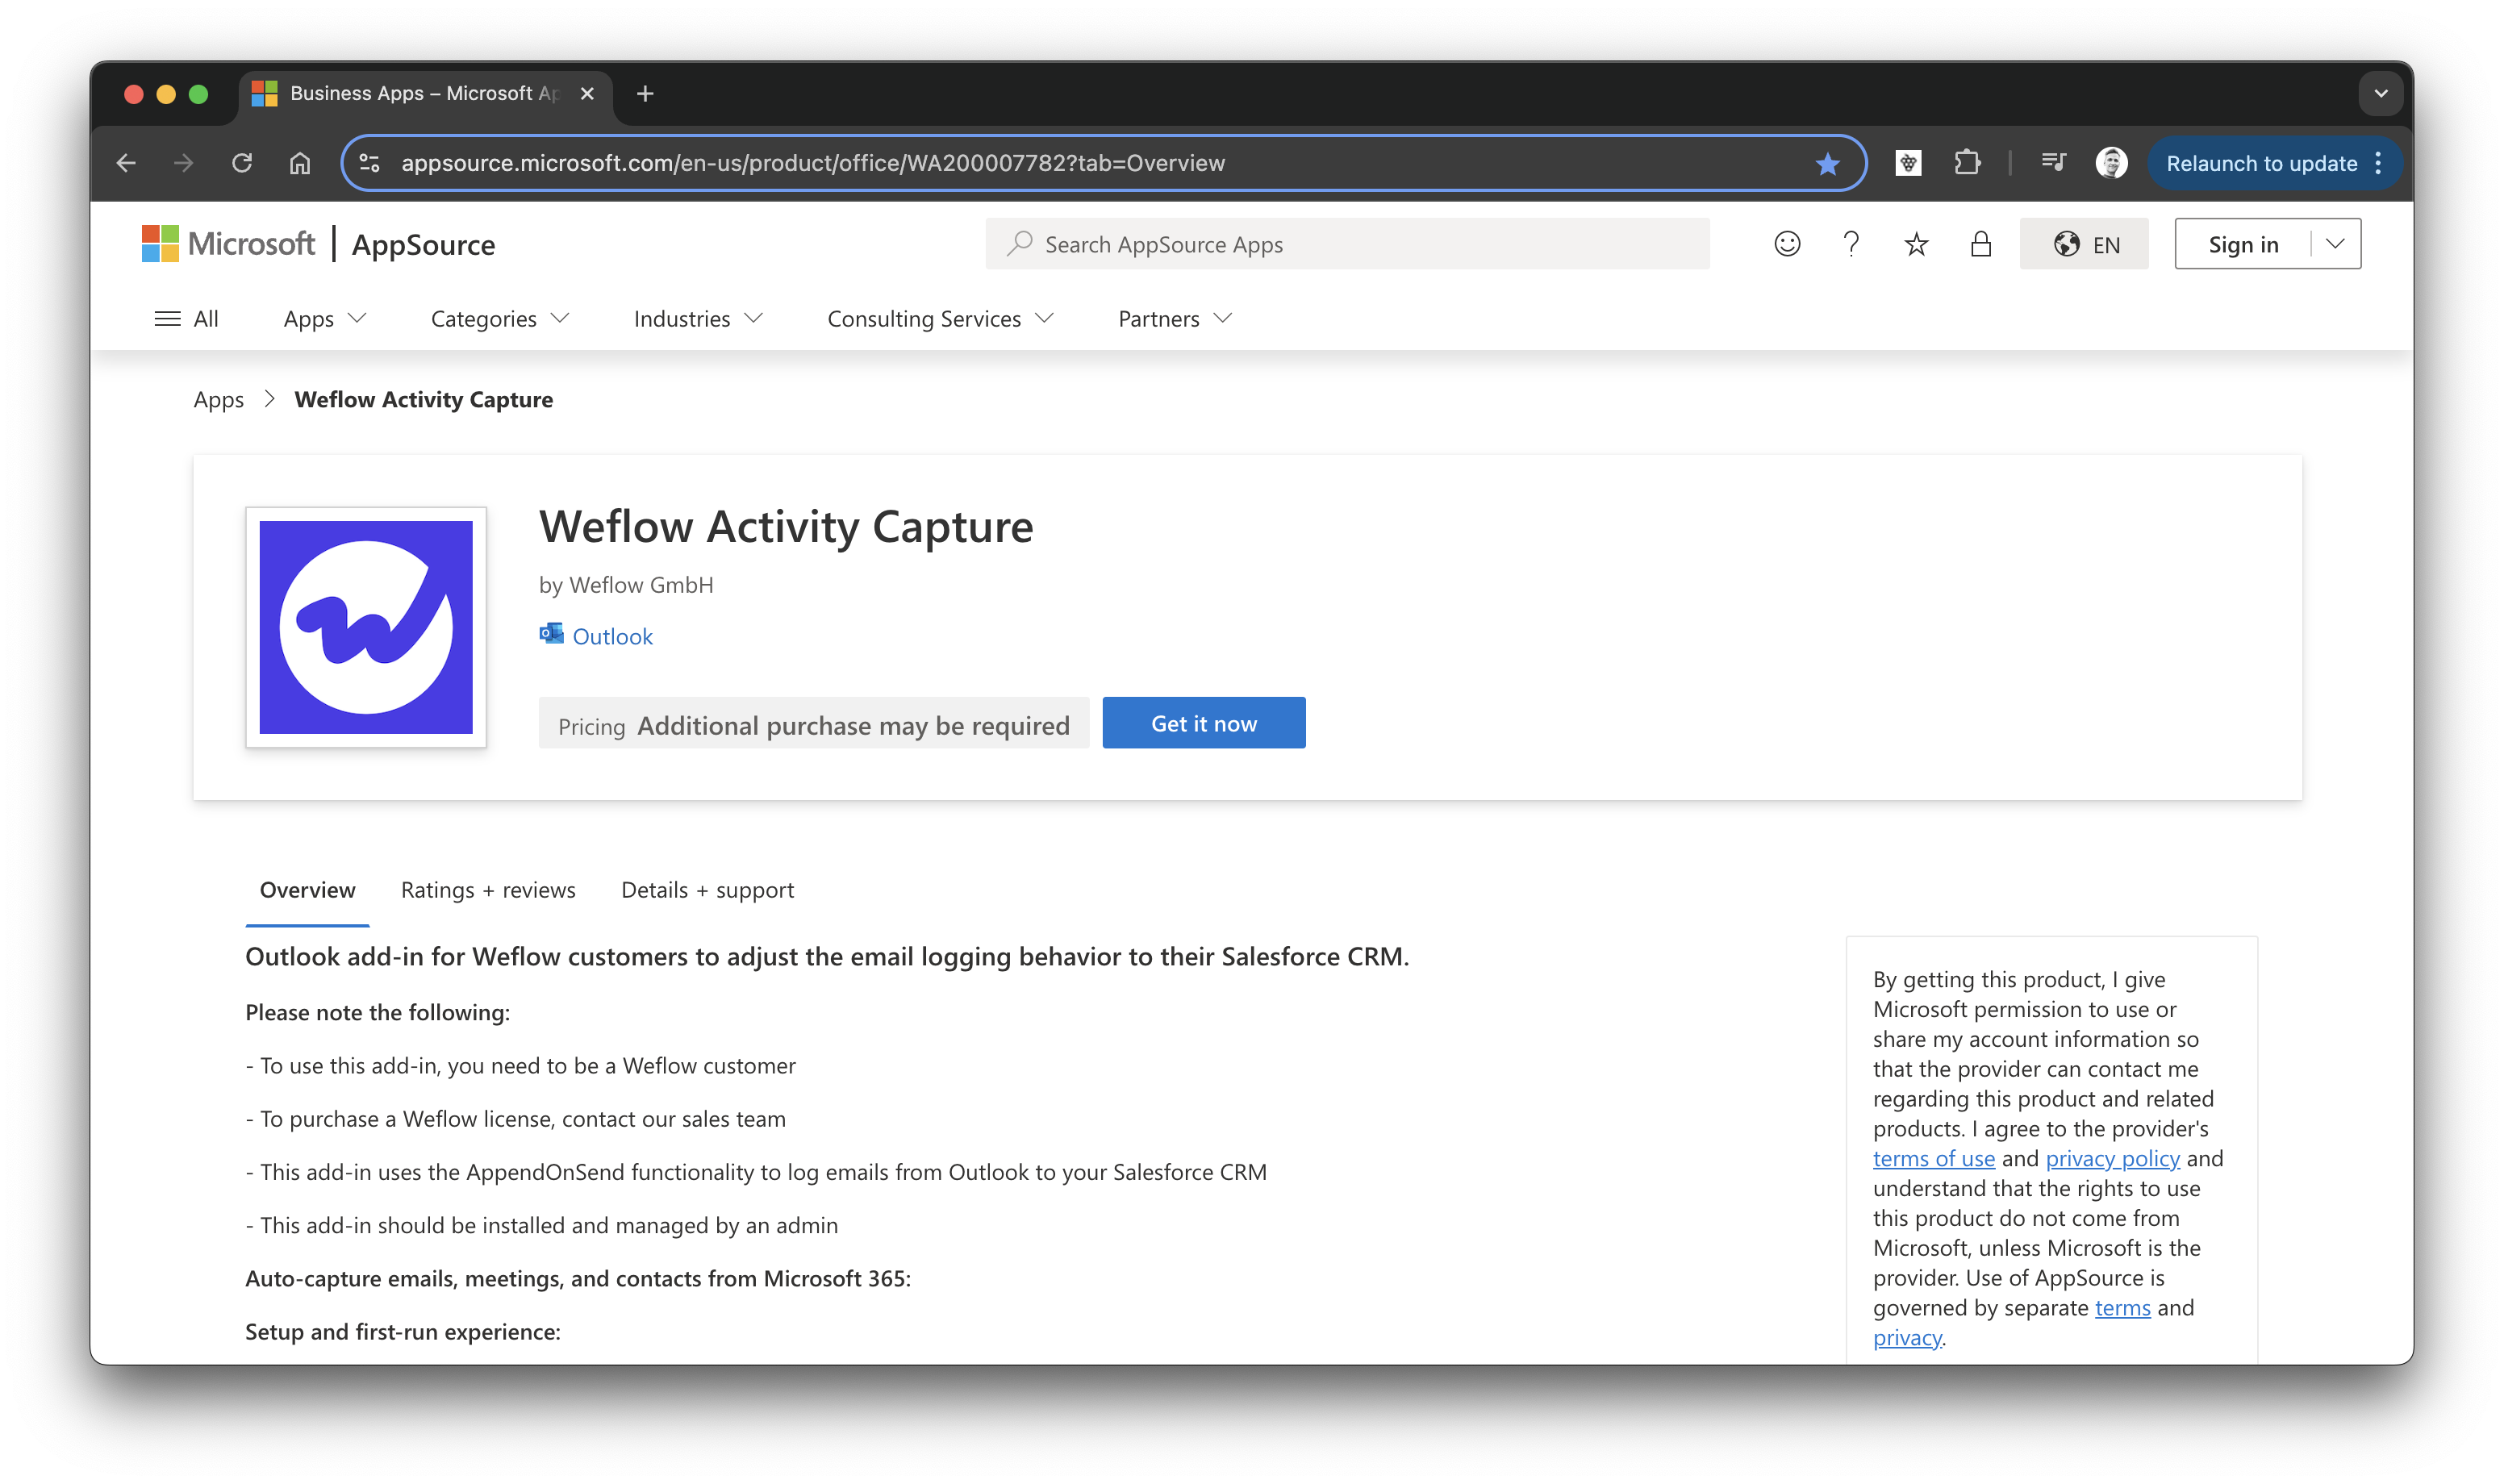2504x1484 pixels.
Task: Expand the Apps navigation dropdown
Action: 325,318
